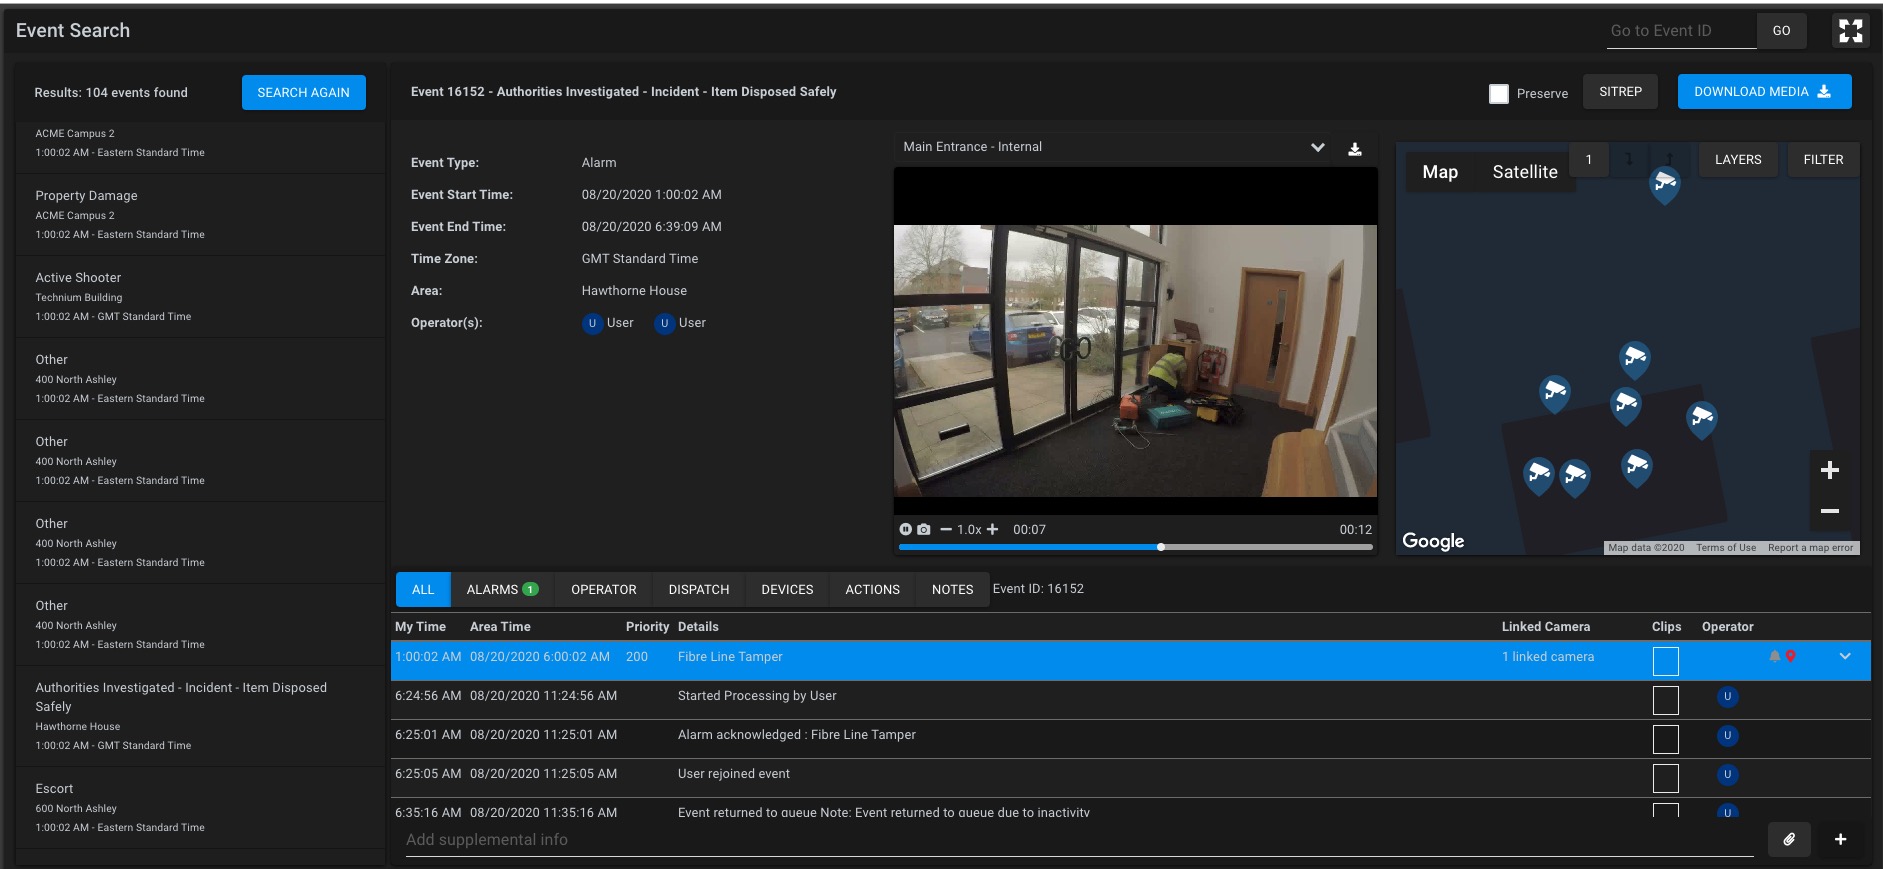Show the DEVICES tab
1883x869 pixels.
click(x=787, y=590)
